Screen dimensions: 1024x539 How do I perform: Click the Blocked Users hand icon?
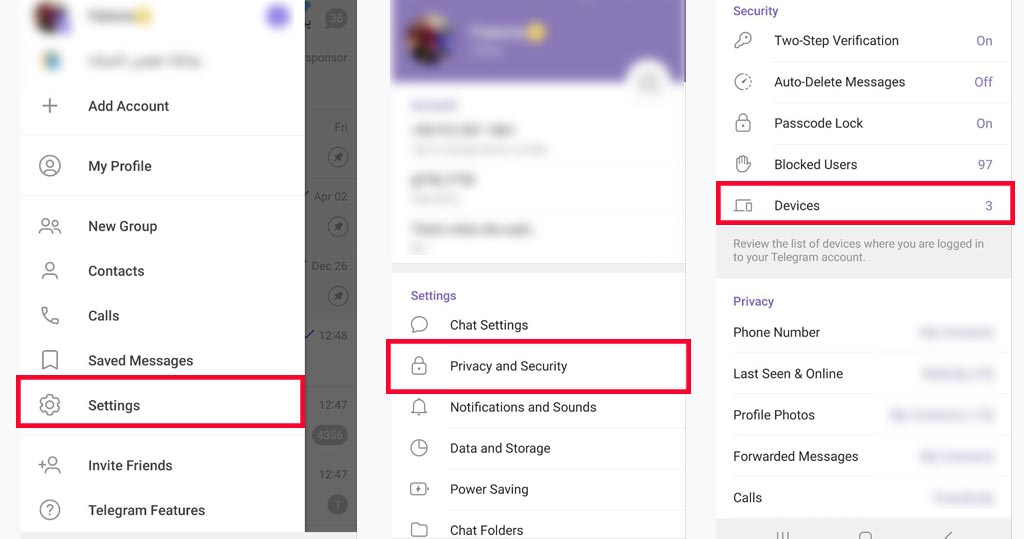[x=743, y=164]
